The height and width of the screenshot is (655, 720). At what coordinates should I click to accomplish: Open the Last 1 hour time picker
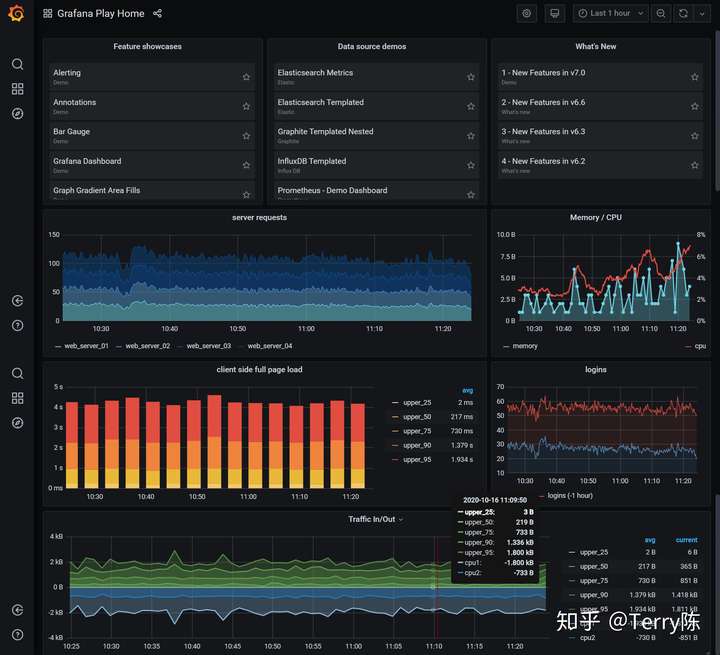(x=610, y=13)
